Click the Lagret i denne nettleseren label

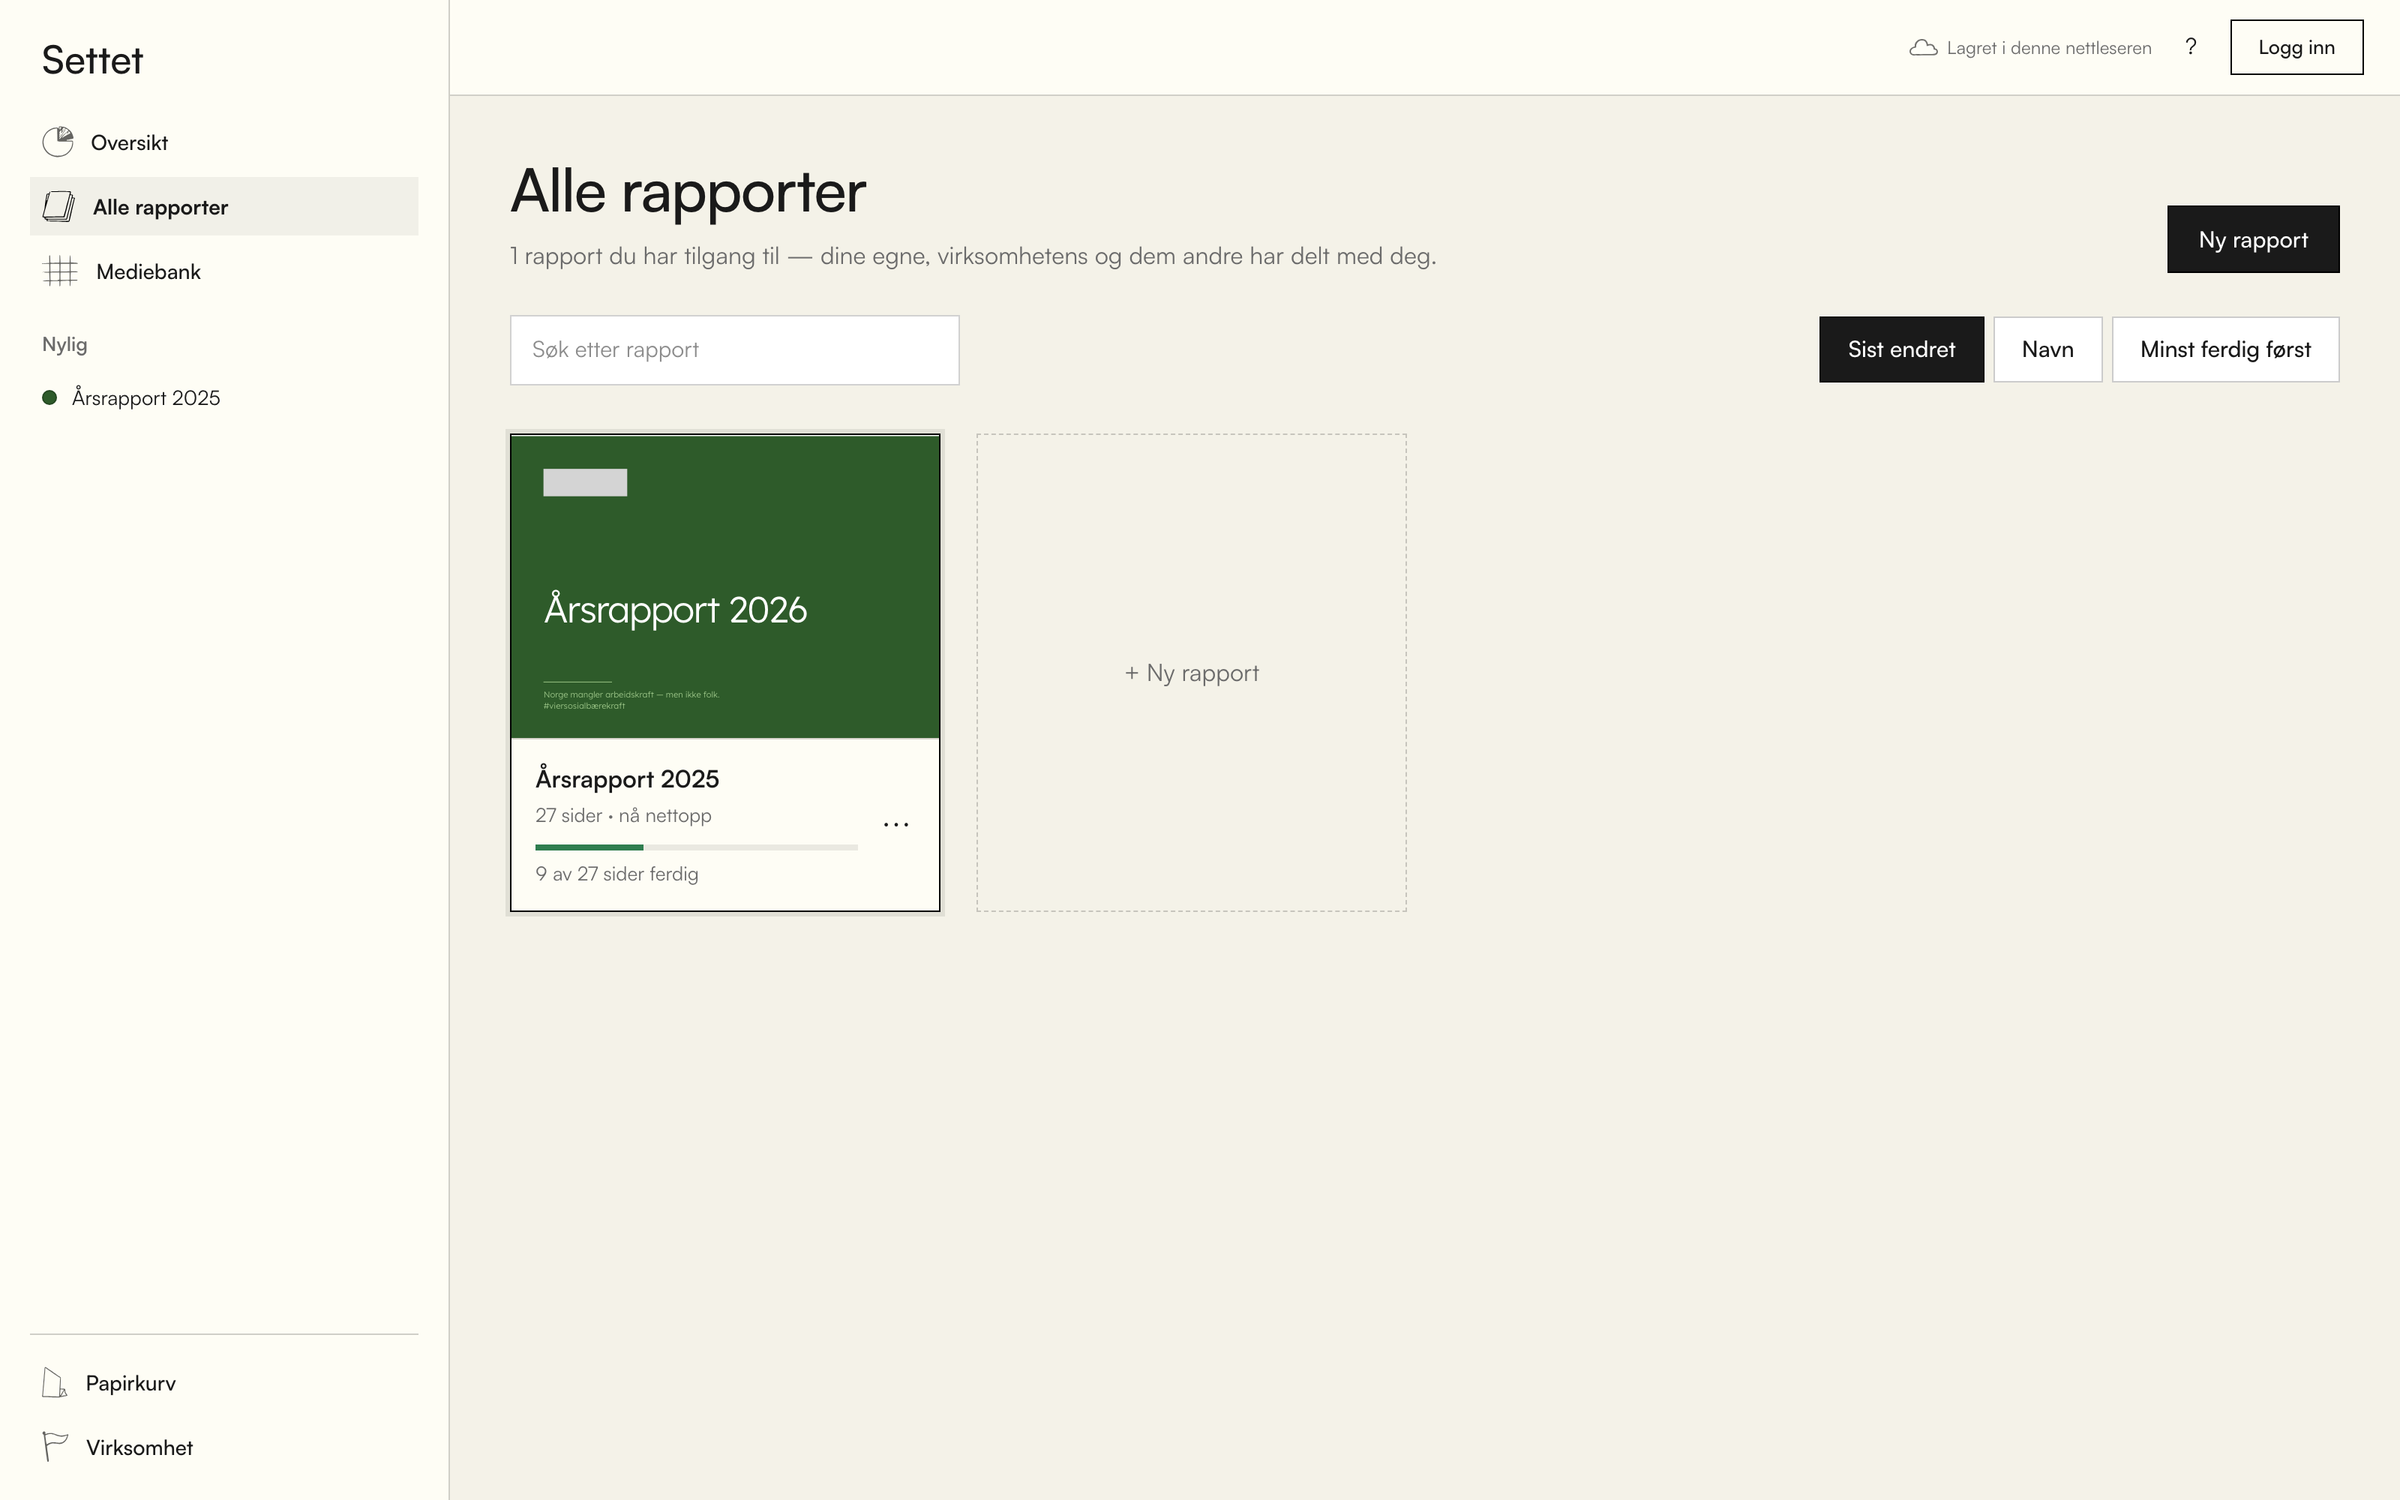click(2049, 48)
